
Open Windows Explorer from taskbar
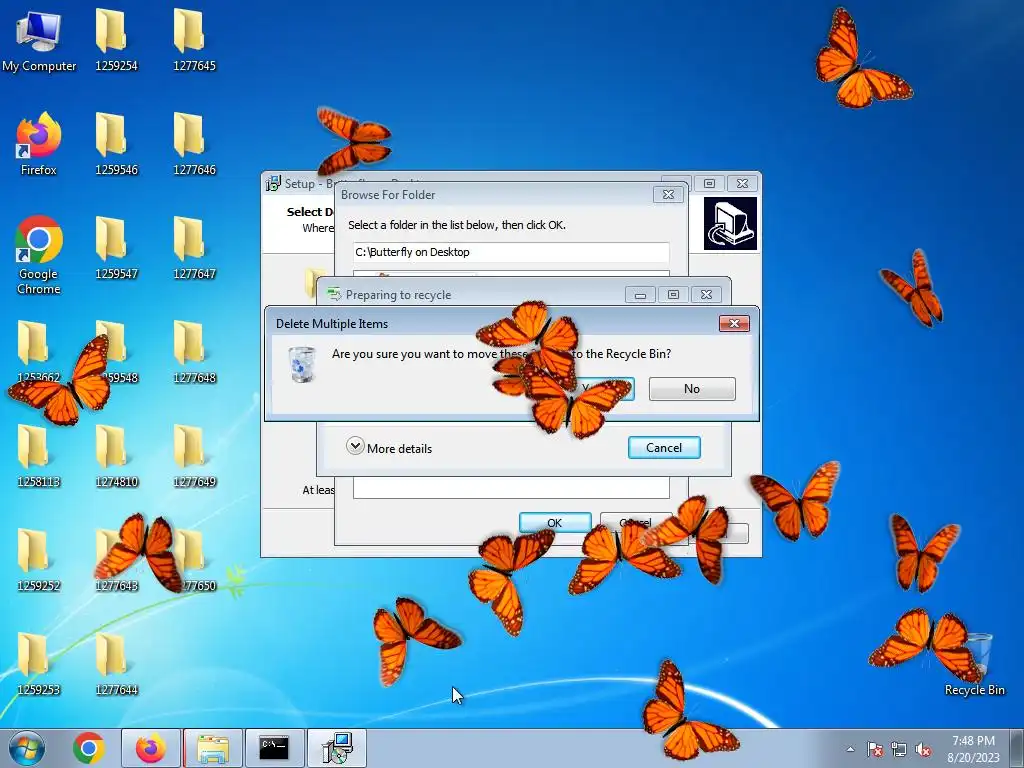pyautogui.click(x=213, y=748)
